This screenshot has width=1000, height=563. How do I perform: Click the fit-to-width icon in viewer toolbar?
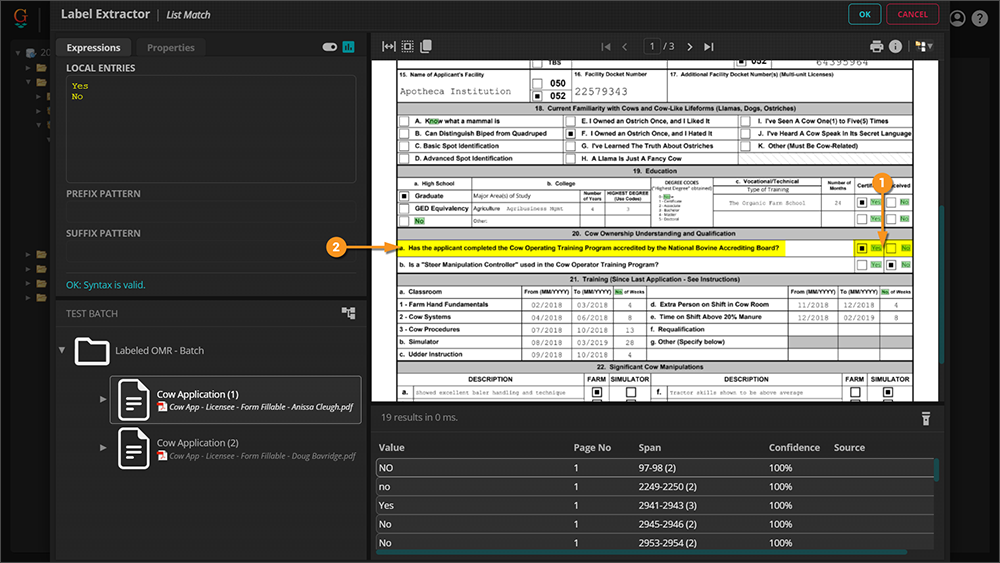coord(389,47)
